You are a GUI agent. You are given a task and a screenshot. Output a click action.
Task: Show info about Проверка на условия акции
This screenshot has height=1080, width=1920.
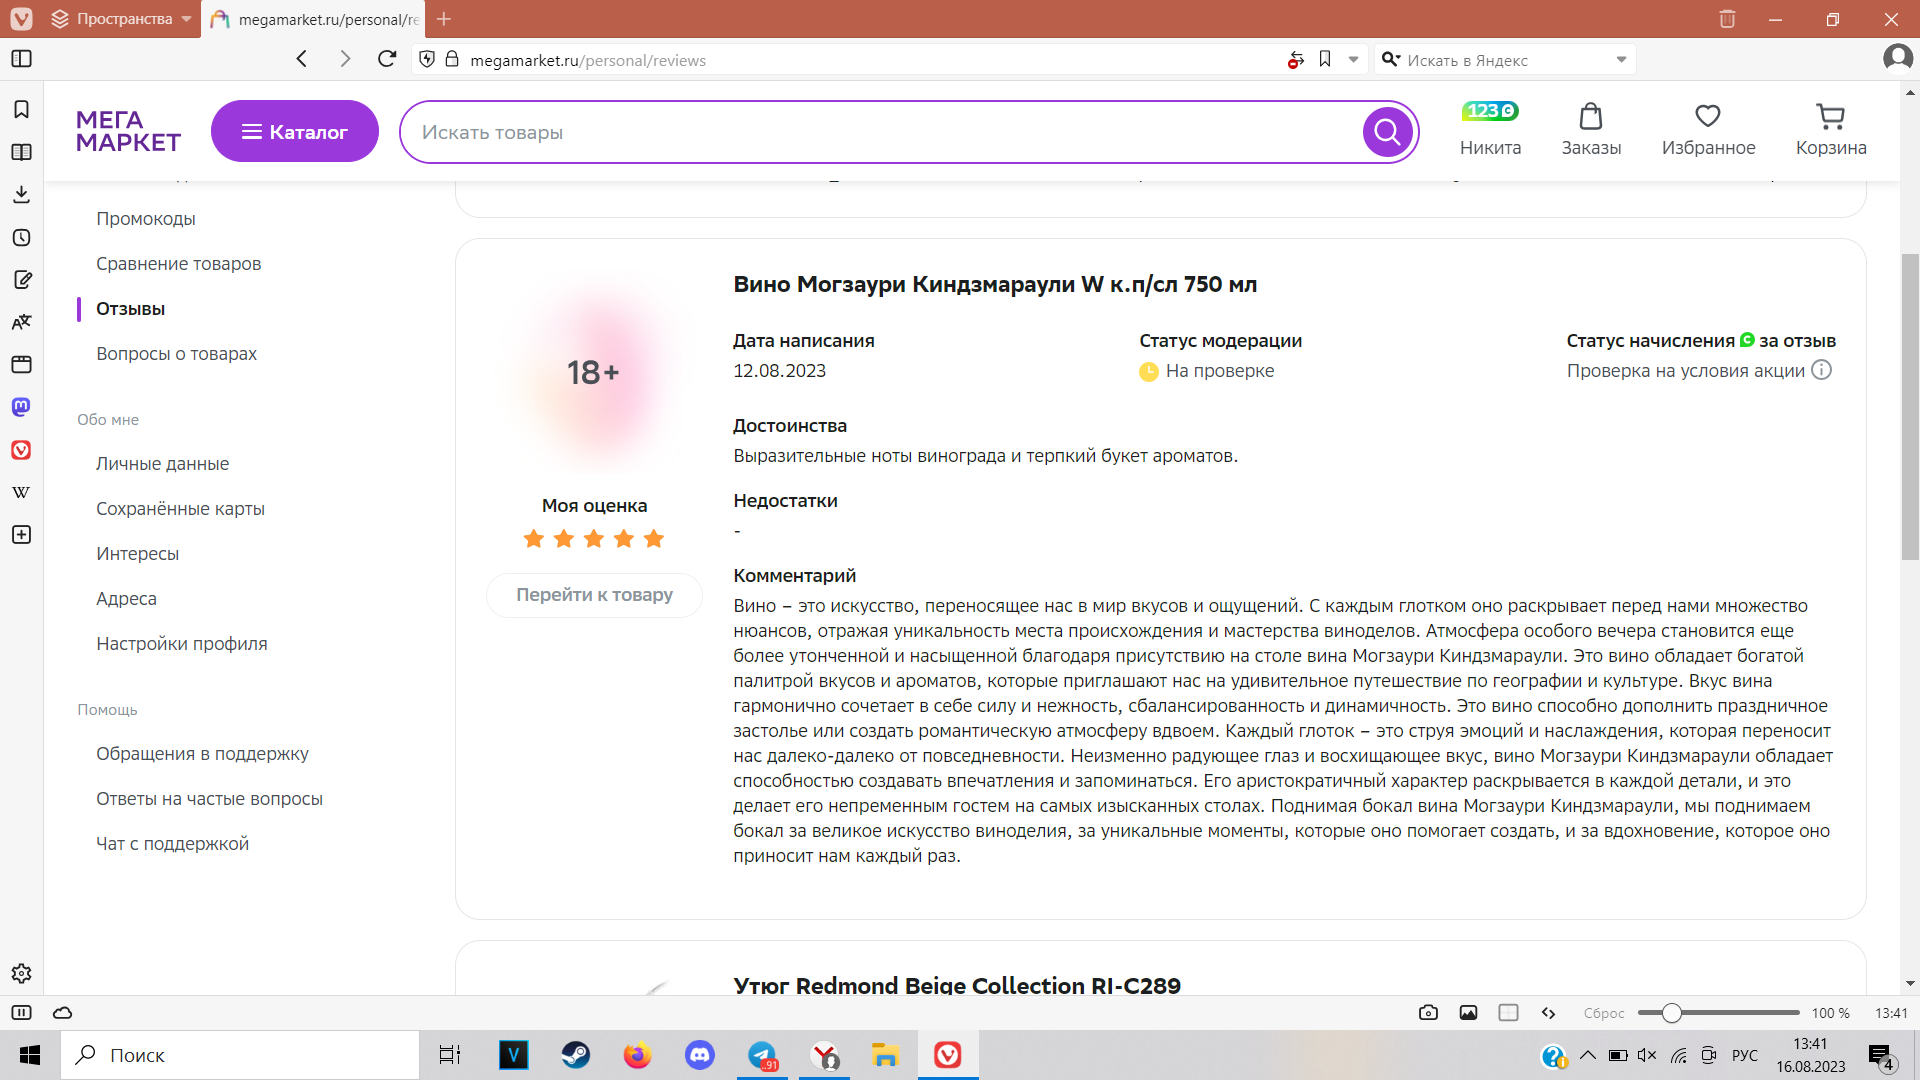pos(1822,370)
